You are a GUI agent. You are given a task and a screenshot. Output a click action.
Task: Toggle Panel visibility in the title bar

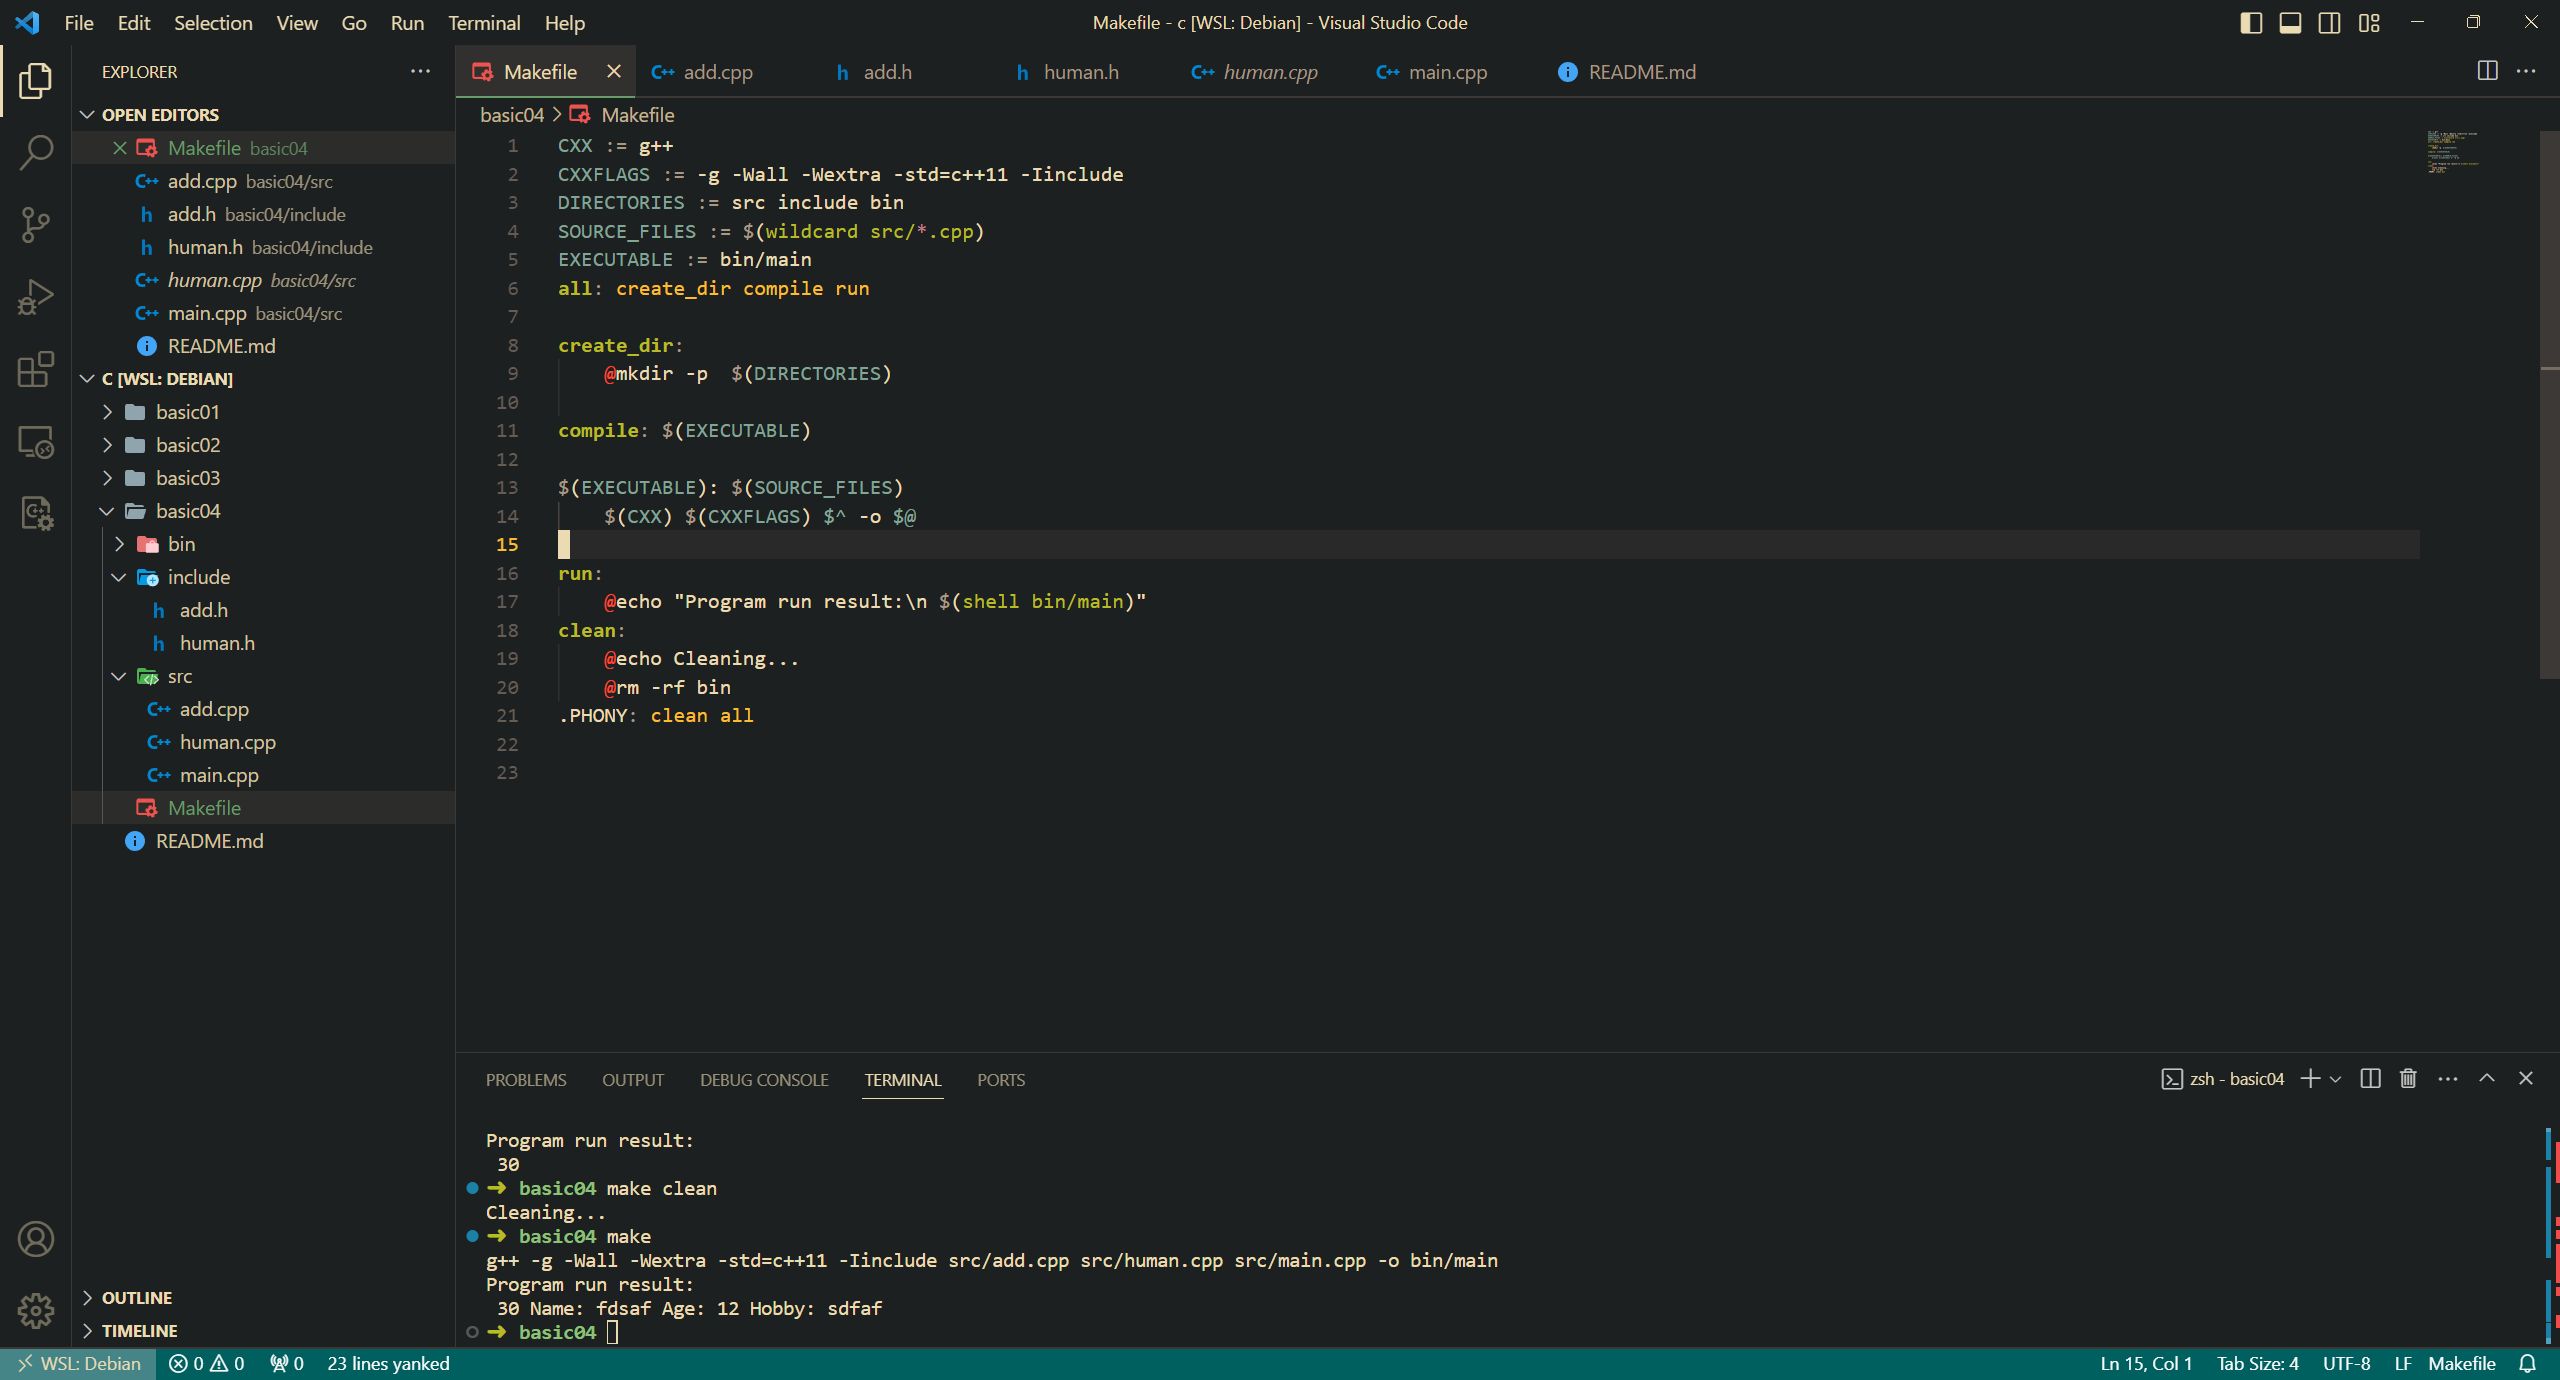click(2290, 22)
